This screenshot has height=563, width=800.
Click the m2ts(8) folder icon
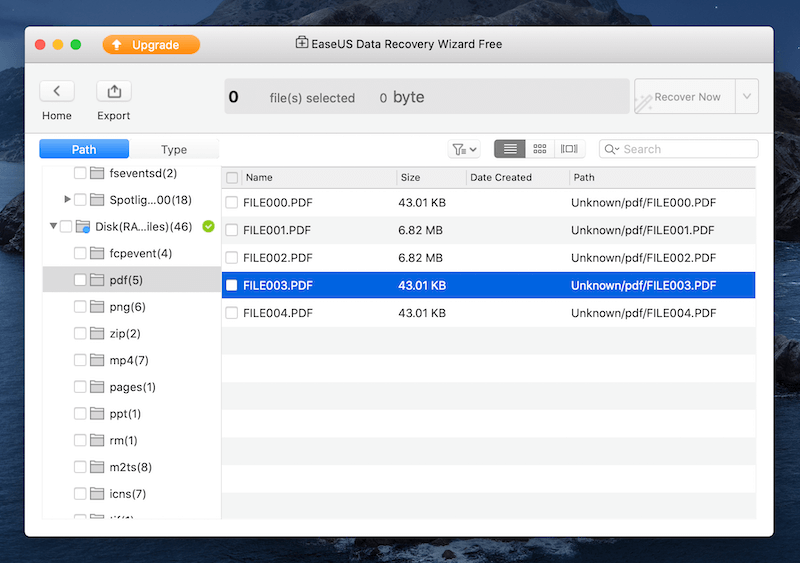click(x=97, y=467)
